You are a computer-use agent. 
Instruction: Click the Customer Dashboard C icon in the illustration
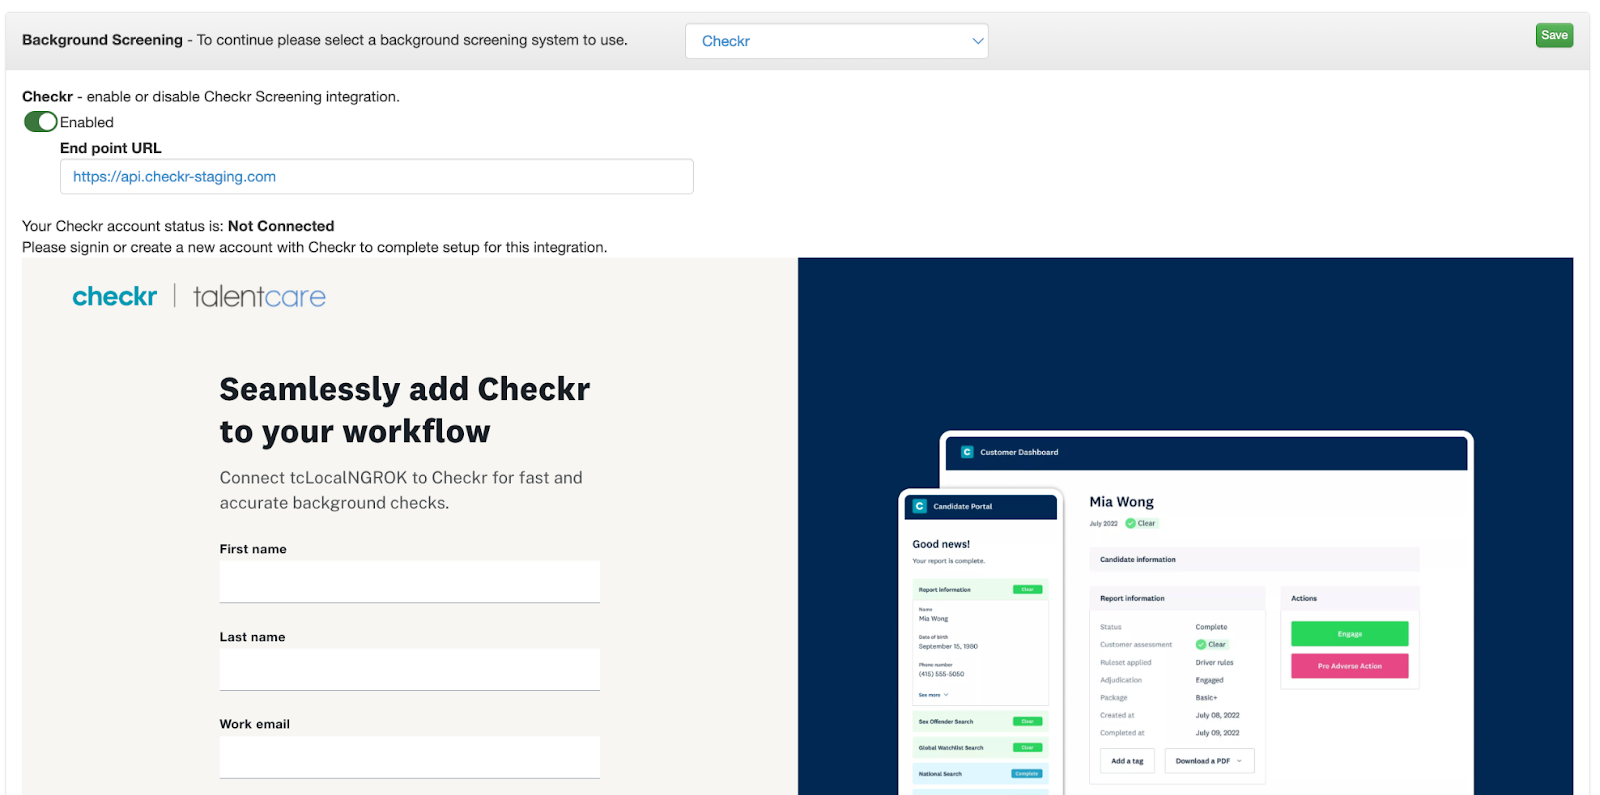[967, 452]
